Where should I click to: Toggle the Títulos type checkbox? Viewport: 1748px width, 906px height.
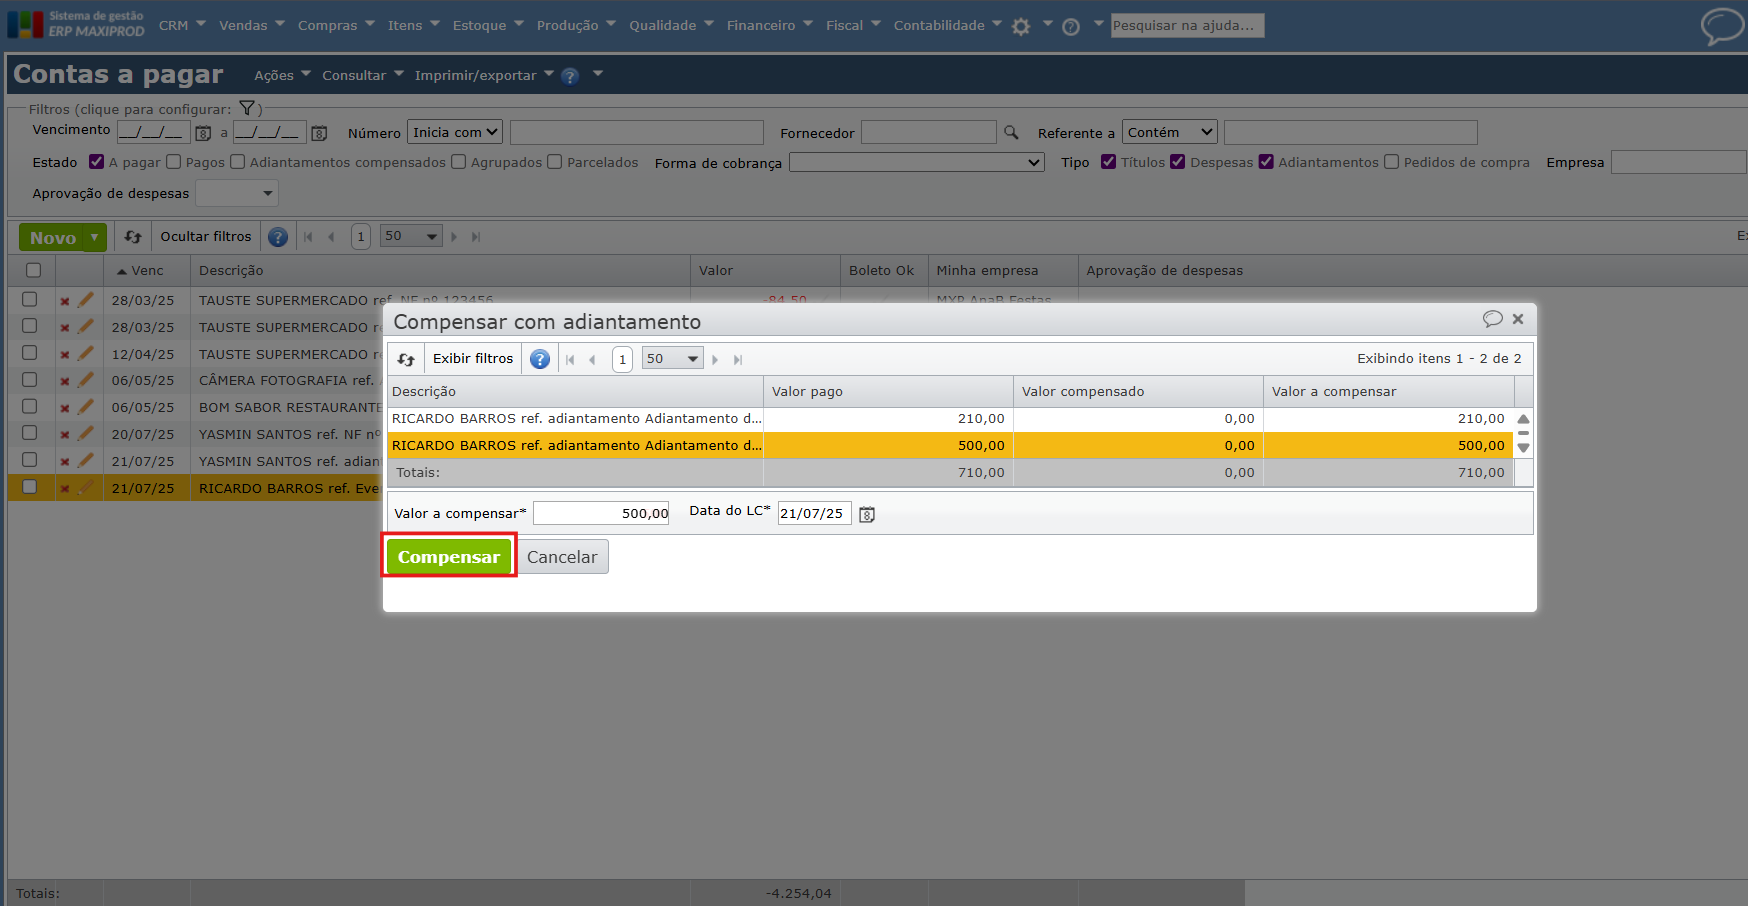pyautogui.click(x=1109, y=162)
